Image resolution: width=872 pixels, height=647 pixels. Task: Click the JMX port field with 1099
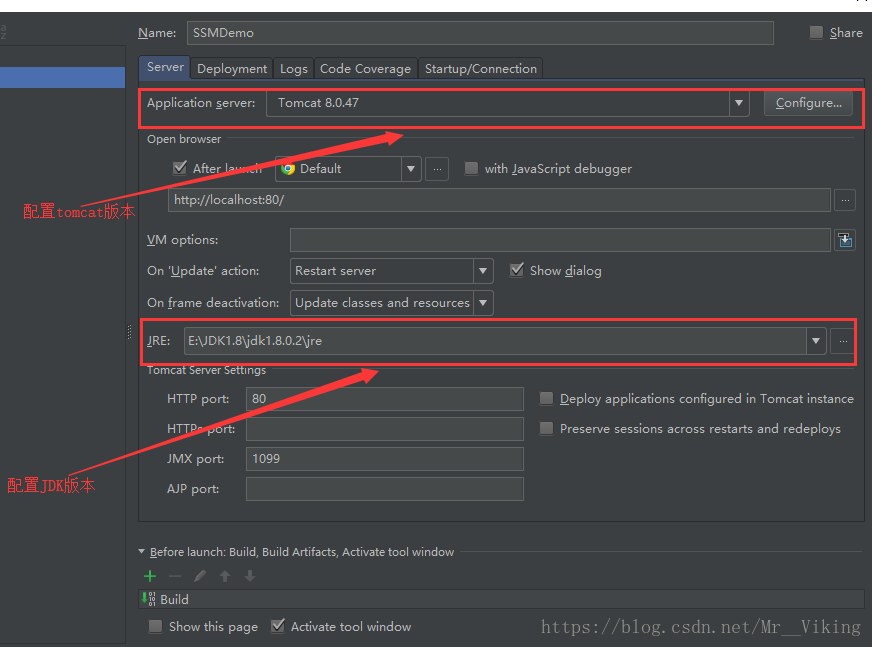point(385,459)
